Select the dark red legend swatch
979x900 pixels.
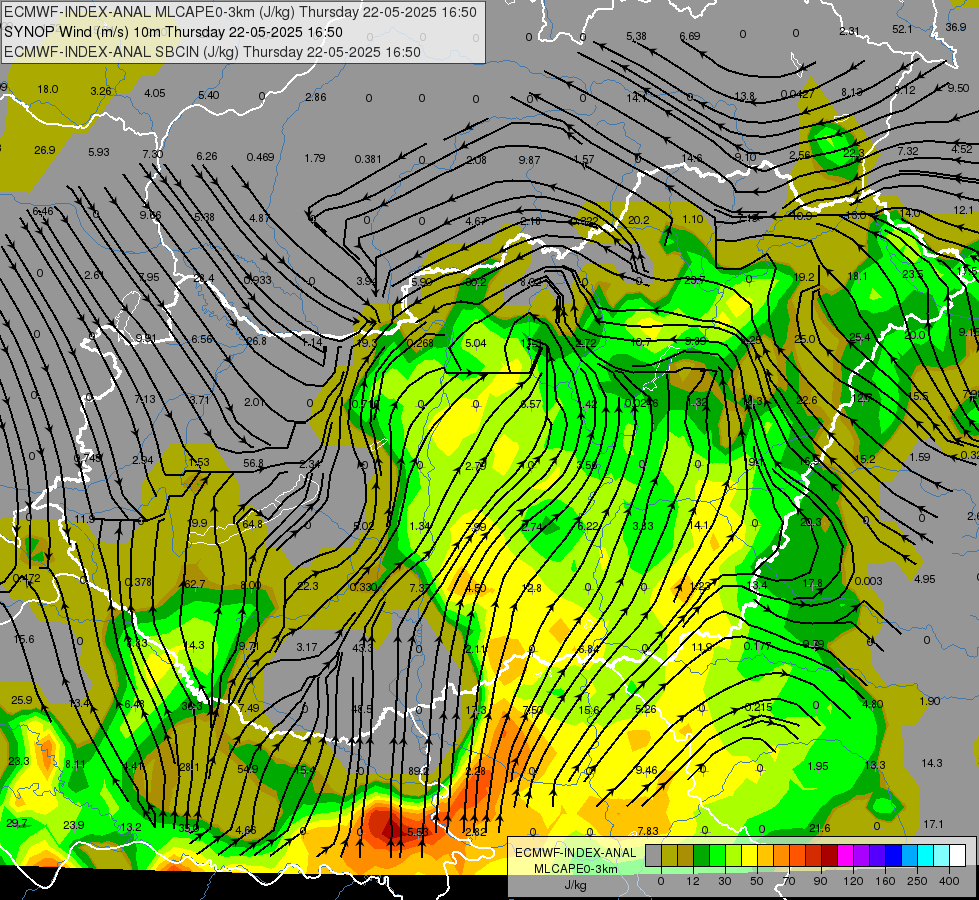point(829,855)
